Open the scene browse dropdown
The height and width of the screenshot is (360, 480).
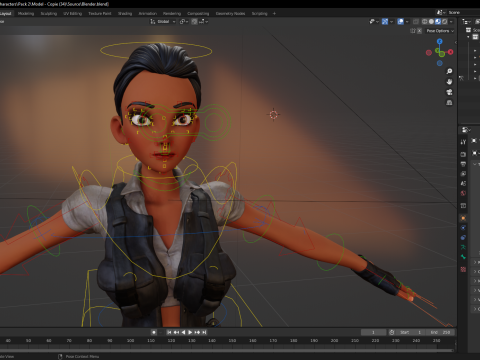click(441, 12)
